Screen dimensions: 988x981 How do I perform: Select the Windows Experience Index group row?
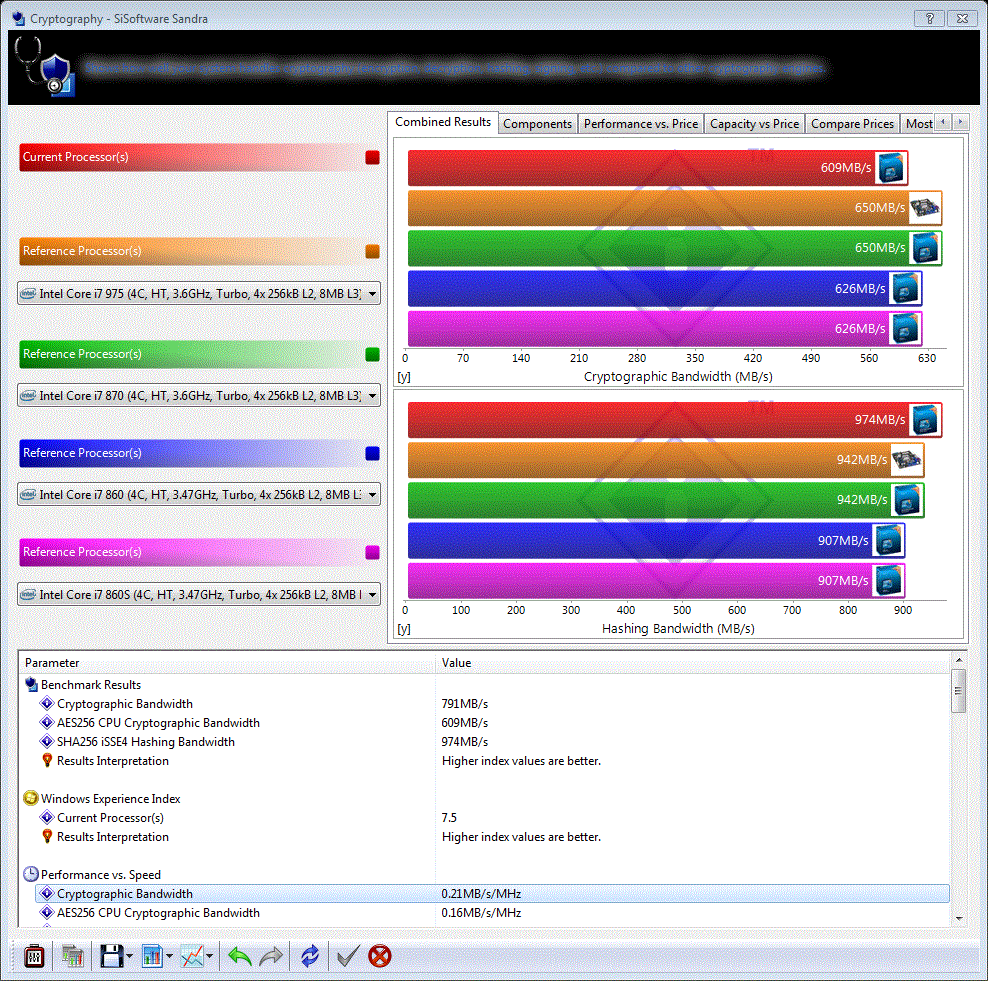point(484,798)
